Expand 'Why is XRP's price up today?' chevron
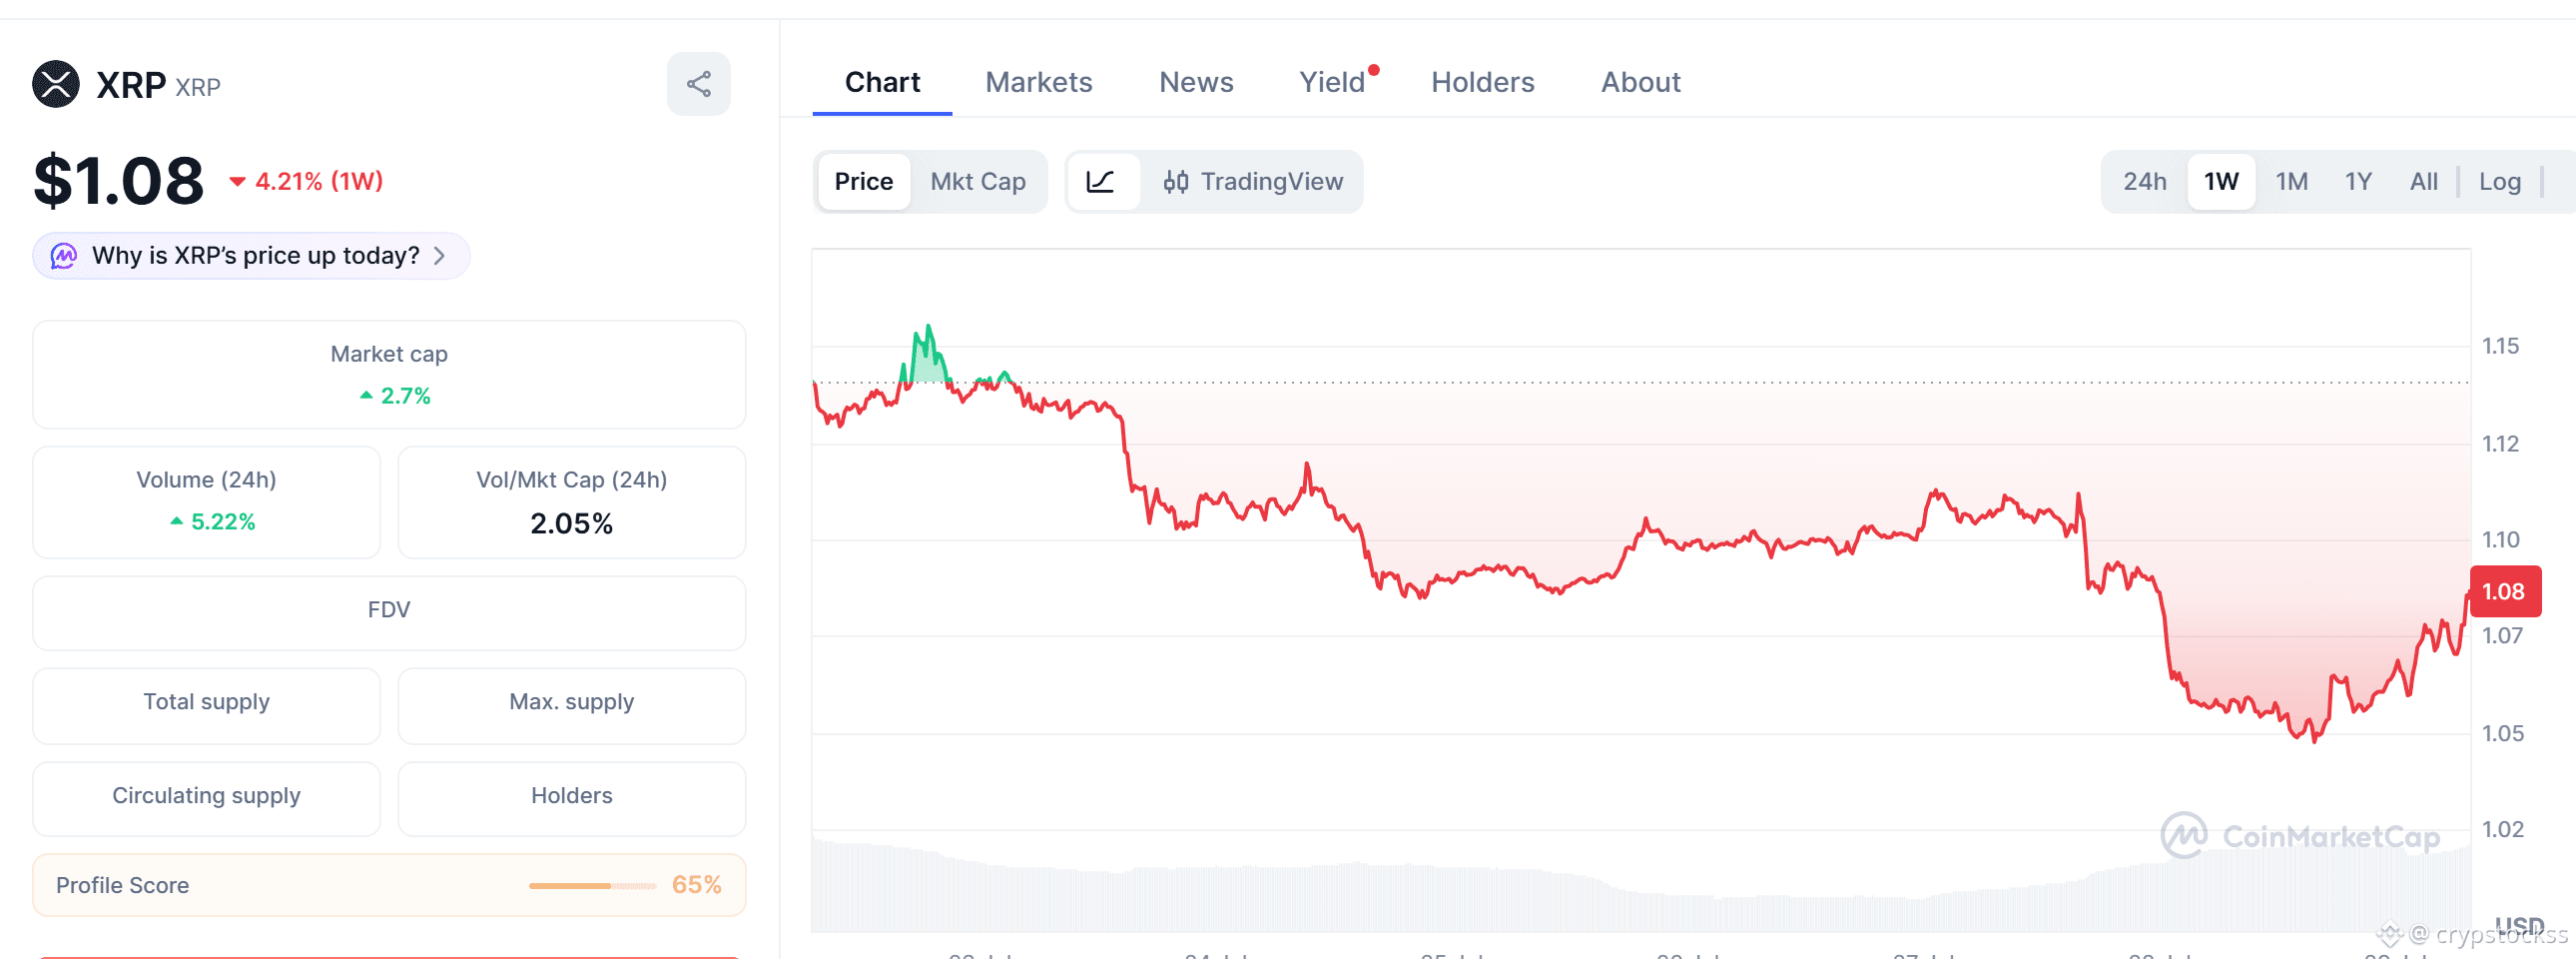 440,256
